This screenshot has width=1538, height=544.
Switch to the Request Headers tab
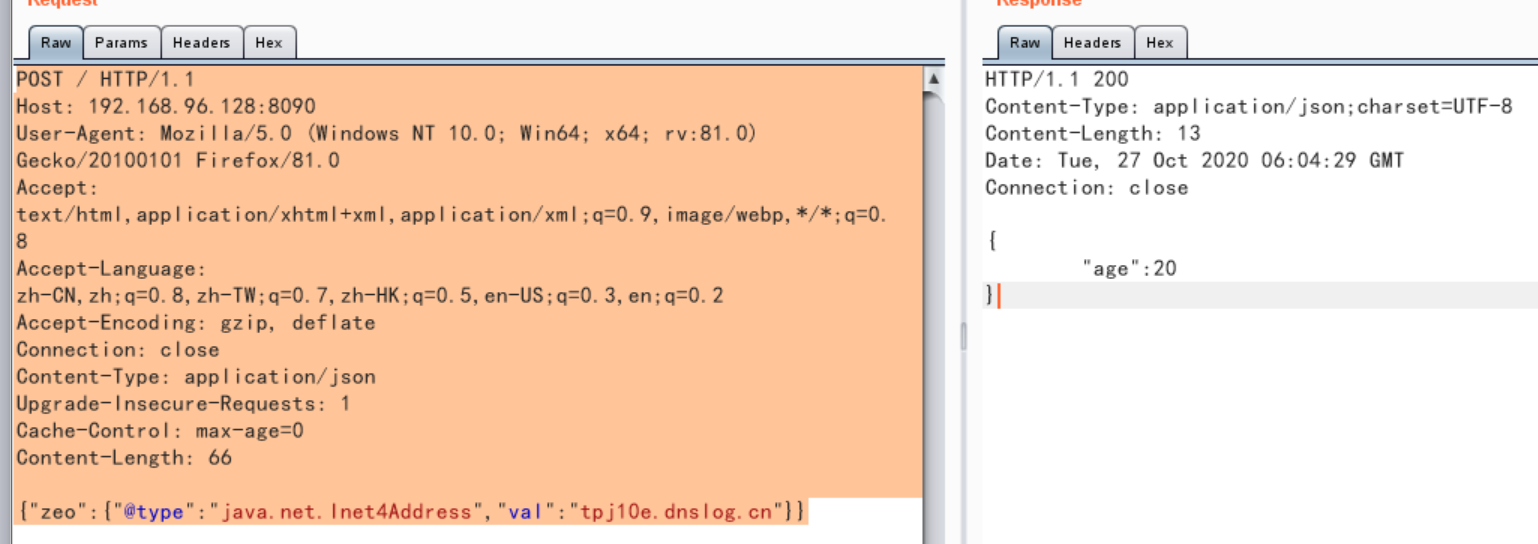pos(201,43)
